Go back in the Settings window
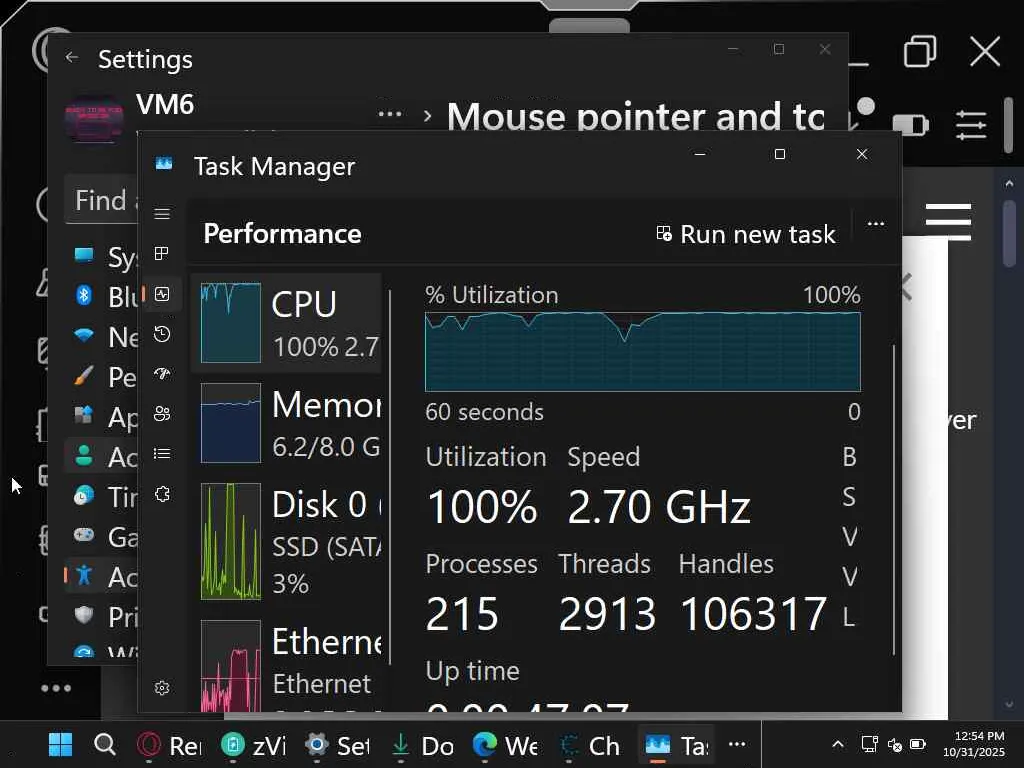Viewport: 1024px width, 768px height. tap(72, 58)
